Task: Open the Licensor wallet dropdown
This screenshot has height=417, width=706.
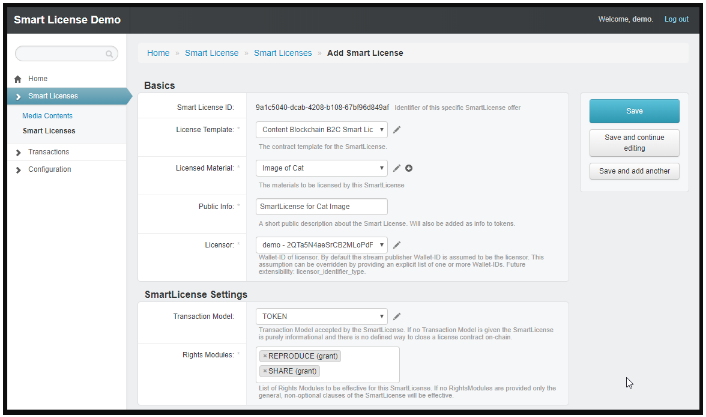Action: coord(321,245)
